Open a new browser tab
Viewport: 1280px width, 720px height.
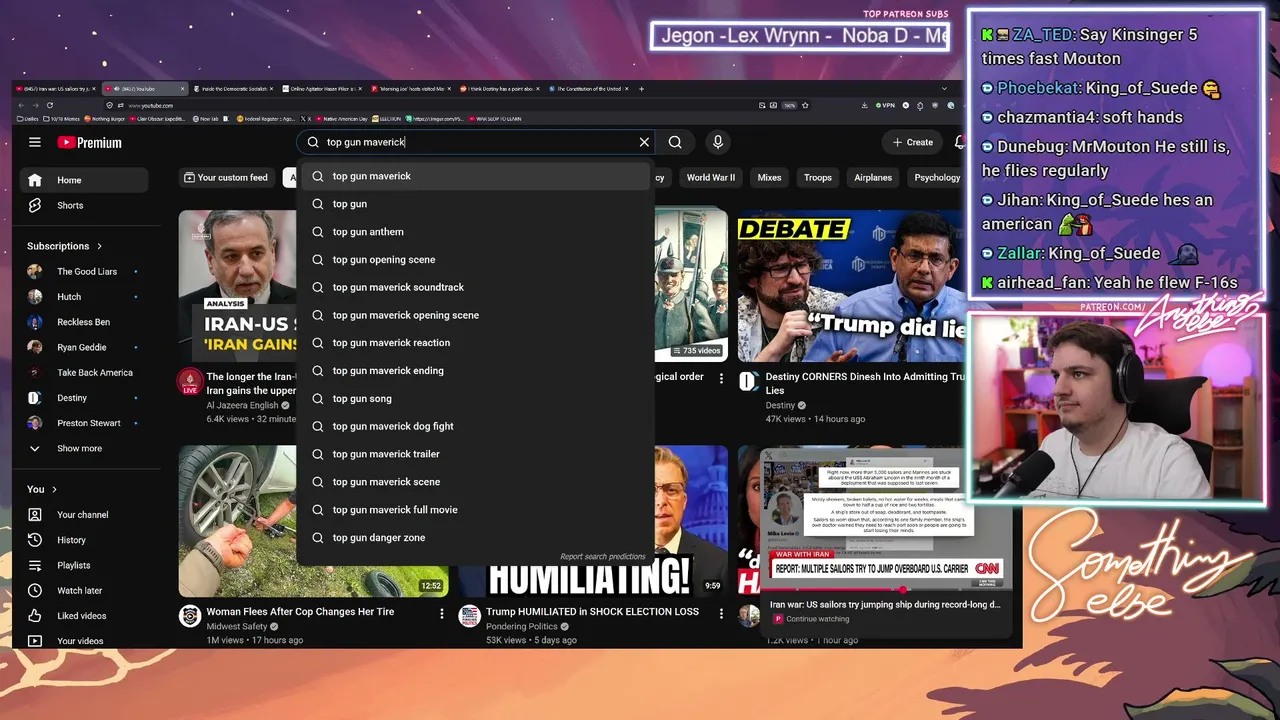(641, 89)
